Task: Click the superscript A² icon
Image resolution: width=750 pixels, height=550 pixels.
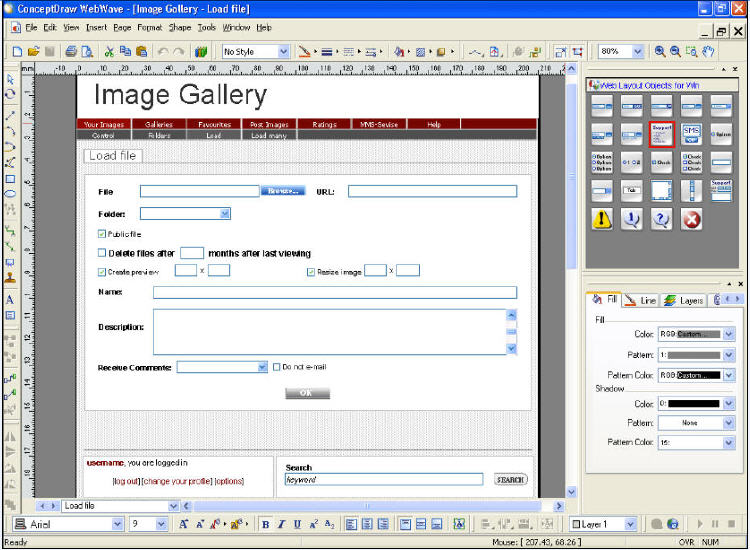Action: (x=314, y=524)
